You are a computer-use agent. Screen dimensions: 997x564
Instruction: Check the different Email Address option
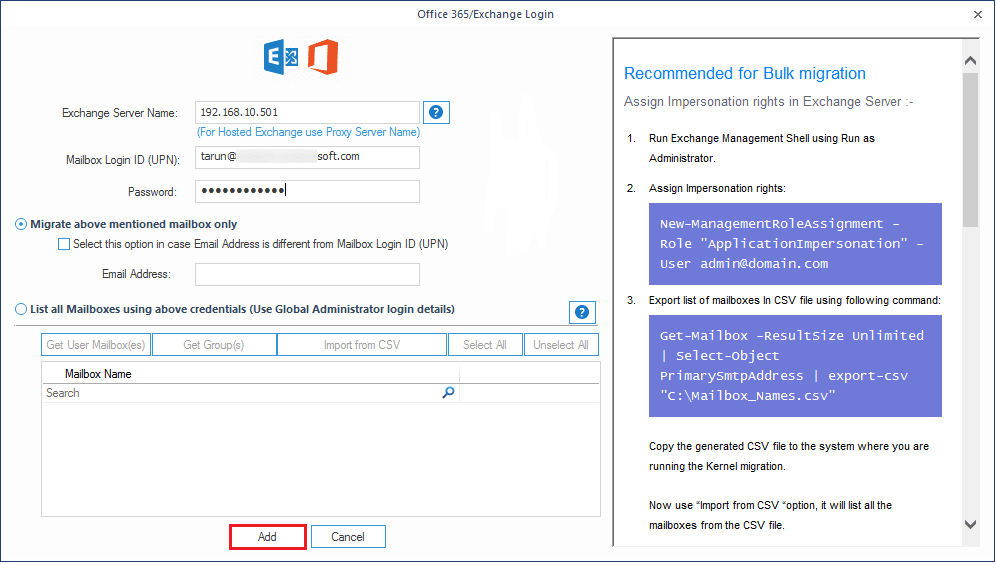pyautogui.click(x=64, y=244)
